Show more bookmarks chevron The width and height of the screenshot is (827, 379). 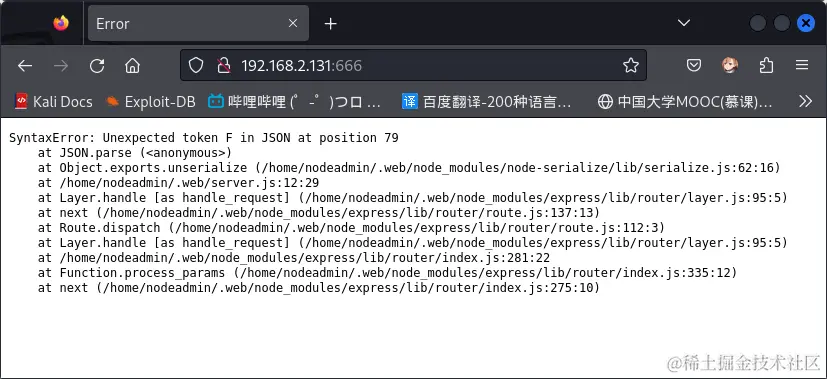pyautogui.click(x=805, y=101)
